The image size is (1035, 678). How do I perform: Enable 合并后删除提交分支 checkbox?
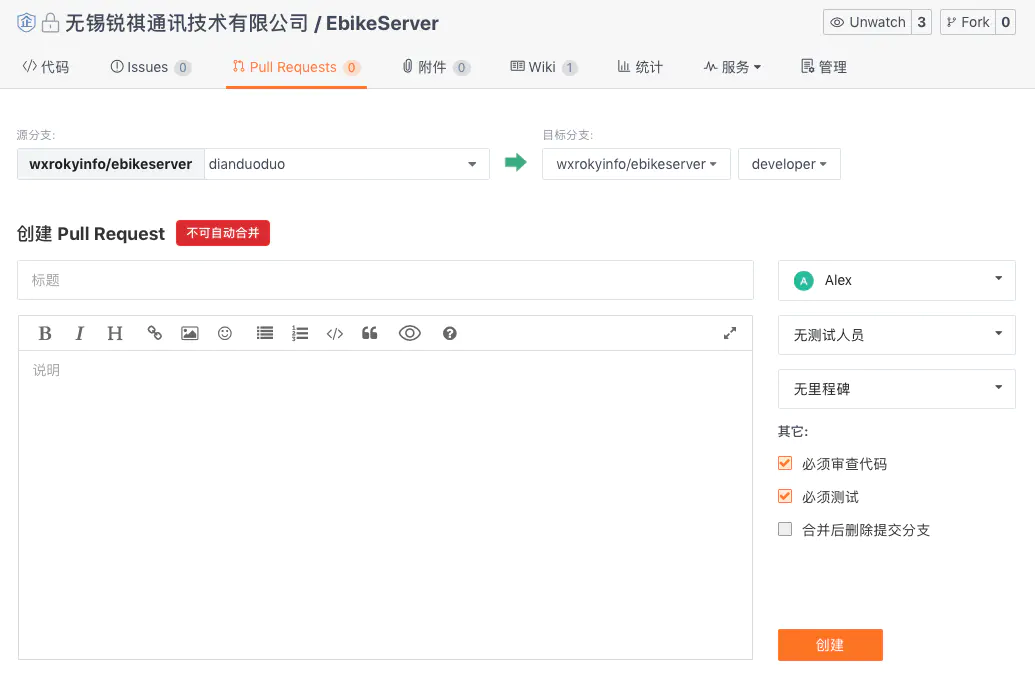[x=785, y=530]
